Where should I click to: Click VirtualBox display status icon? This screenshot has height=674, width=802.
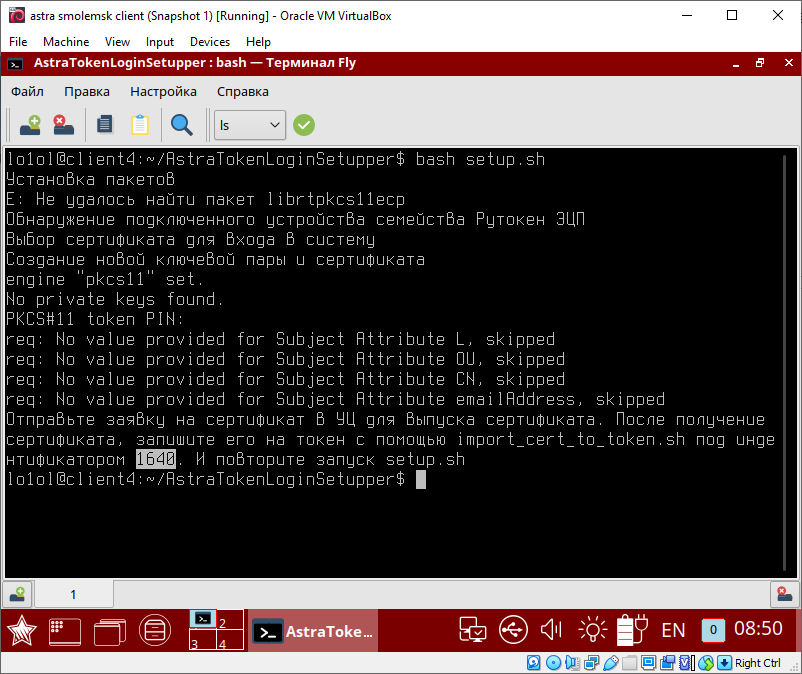click(x=649, y=663)
